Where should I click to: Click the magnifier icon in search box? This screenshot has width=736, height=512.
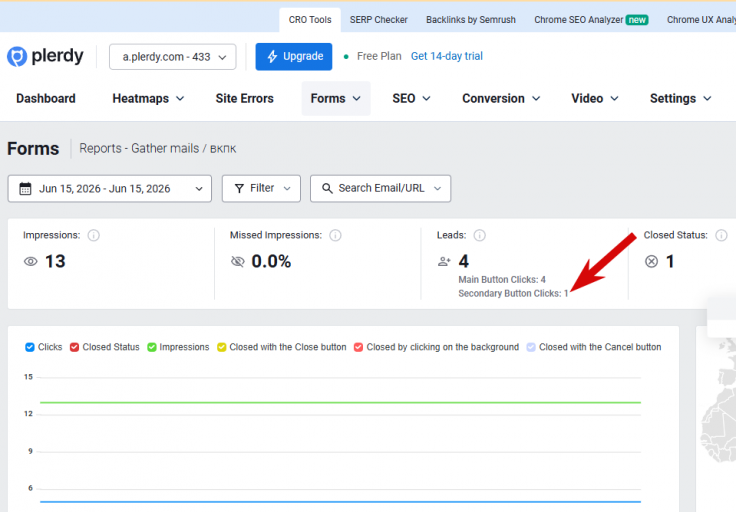(x=327, y=189)
